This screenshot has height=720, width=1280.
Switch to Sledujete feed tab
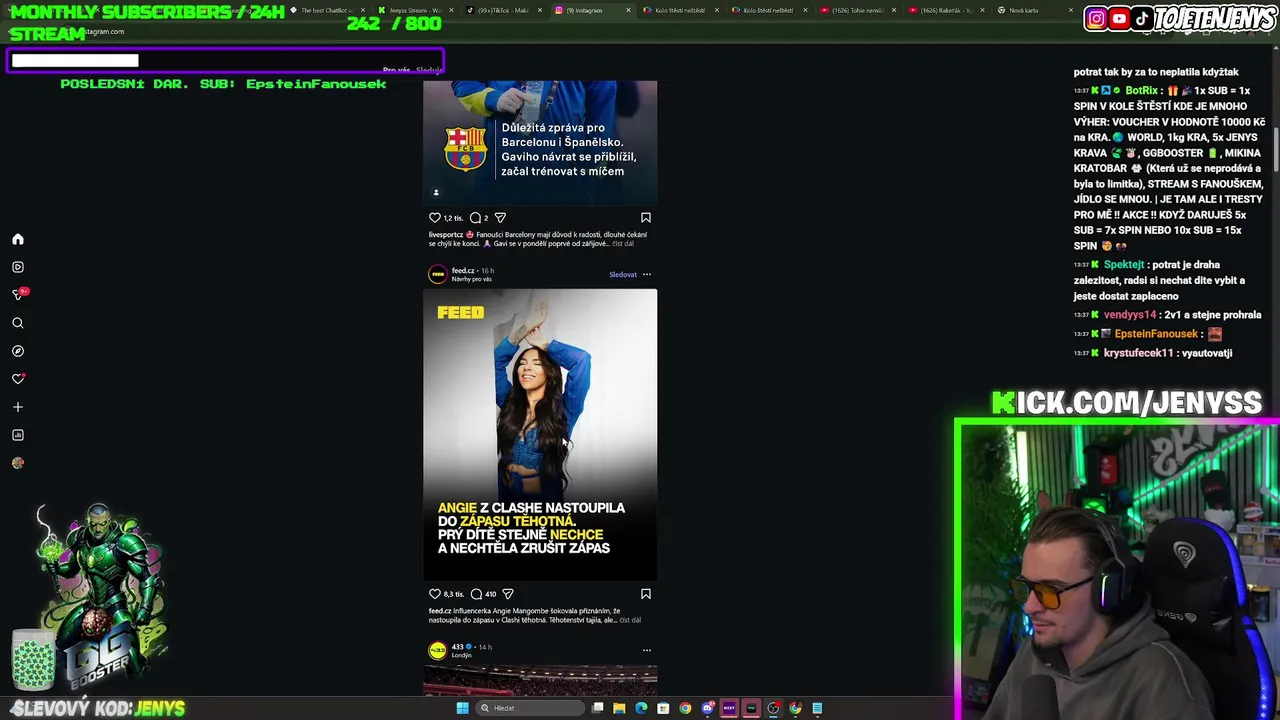(429, 70)
